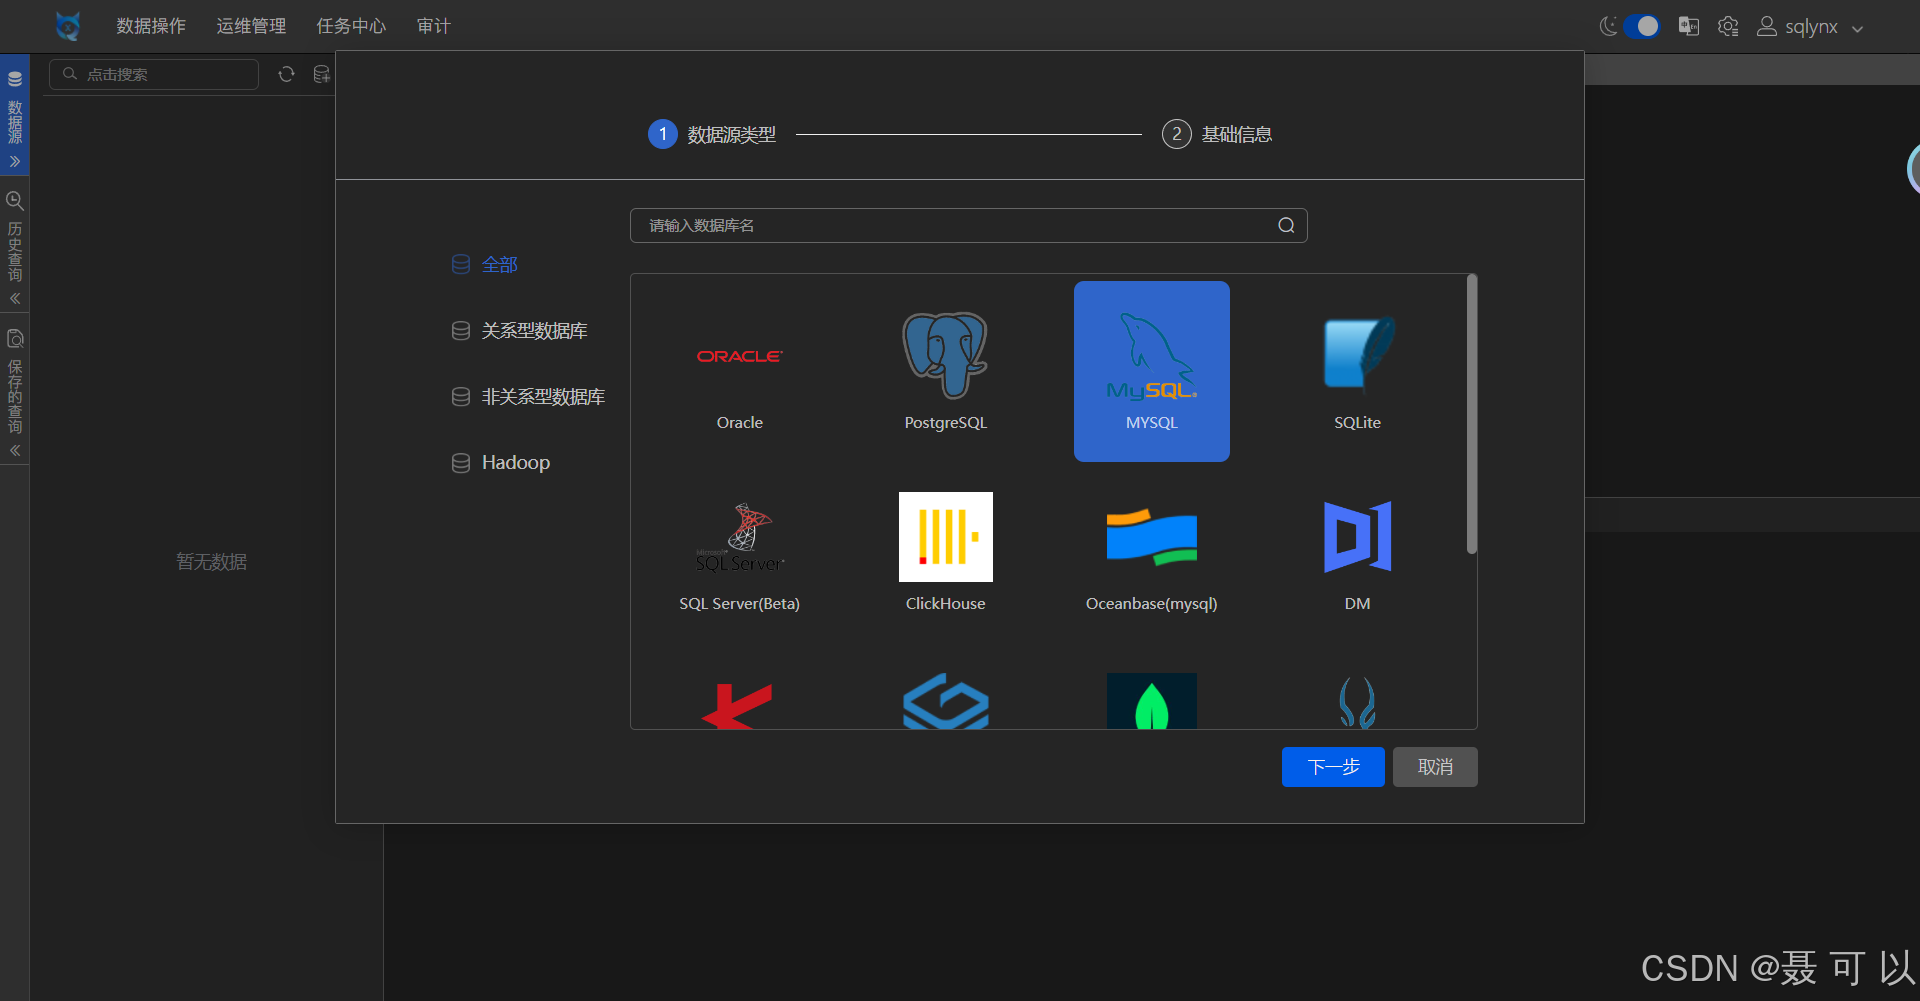This screenshot has height=1001, width=1920.
Task: Open the 任务中心 menu
Action: pos(351,26)
